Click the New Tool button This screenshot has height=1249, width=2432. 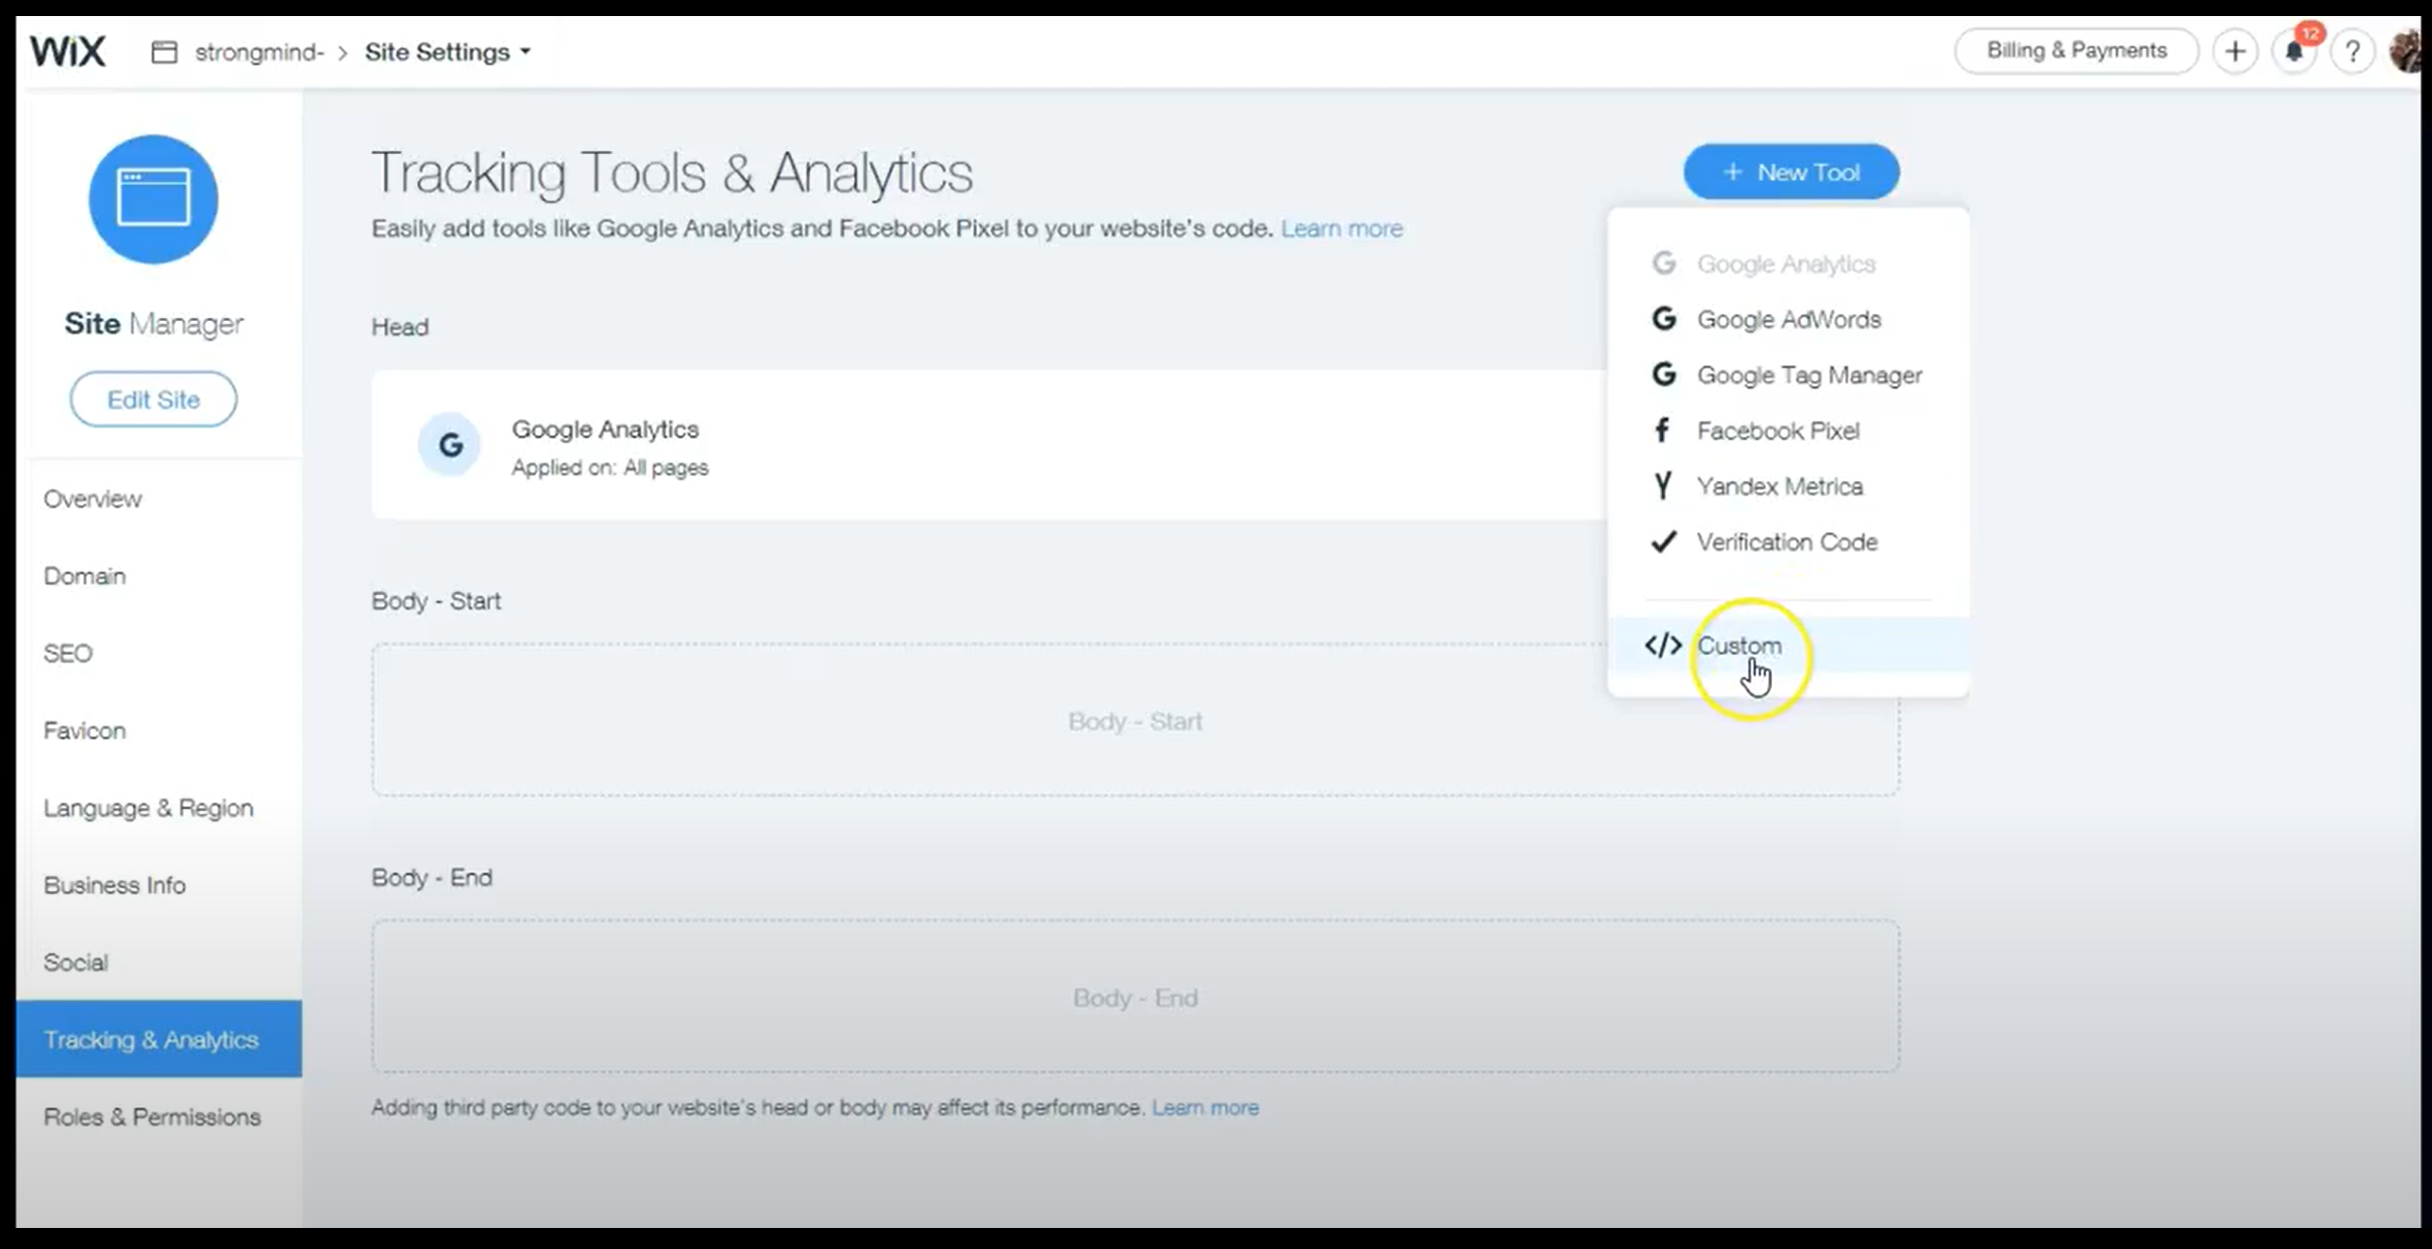1791,172
